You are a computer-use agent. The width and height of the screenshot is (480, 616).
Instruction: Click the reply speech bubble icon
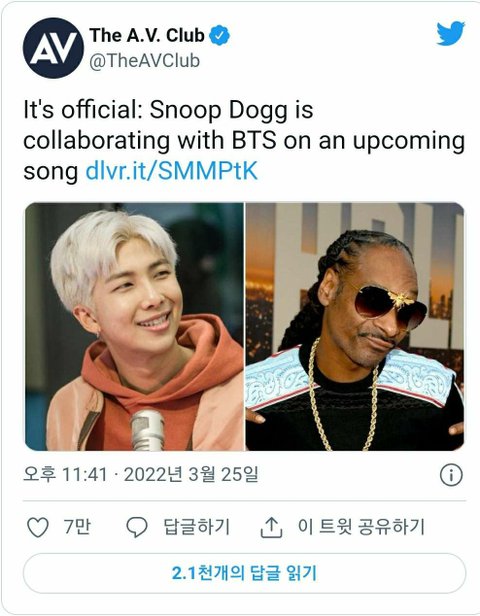tap(137, 527)
